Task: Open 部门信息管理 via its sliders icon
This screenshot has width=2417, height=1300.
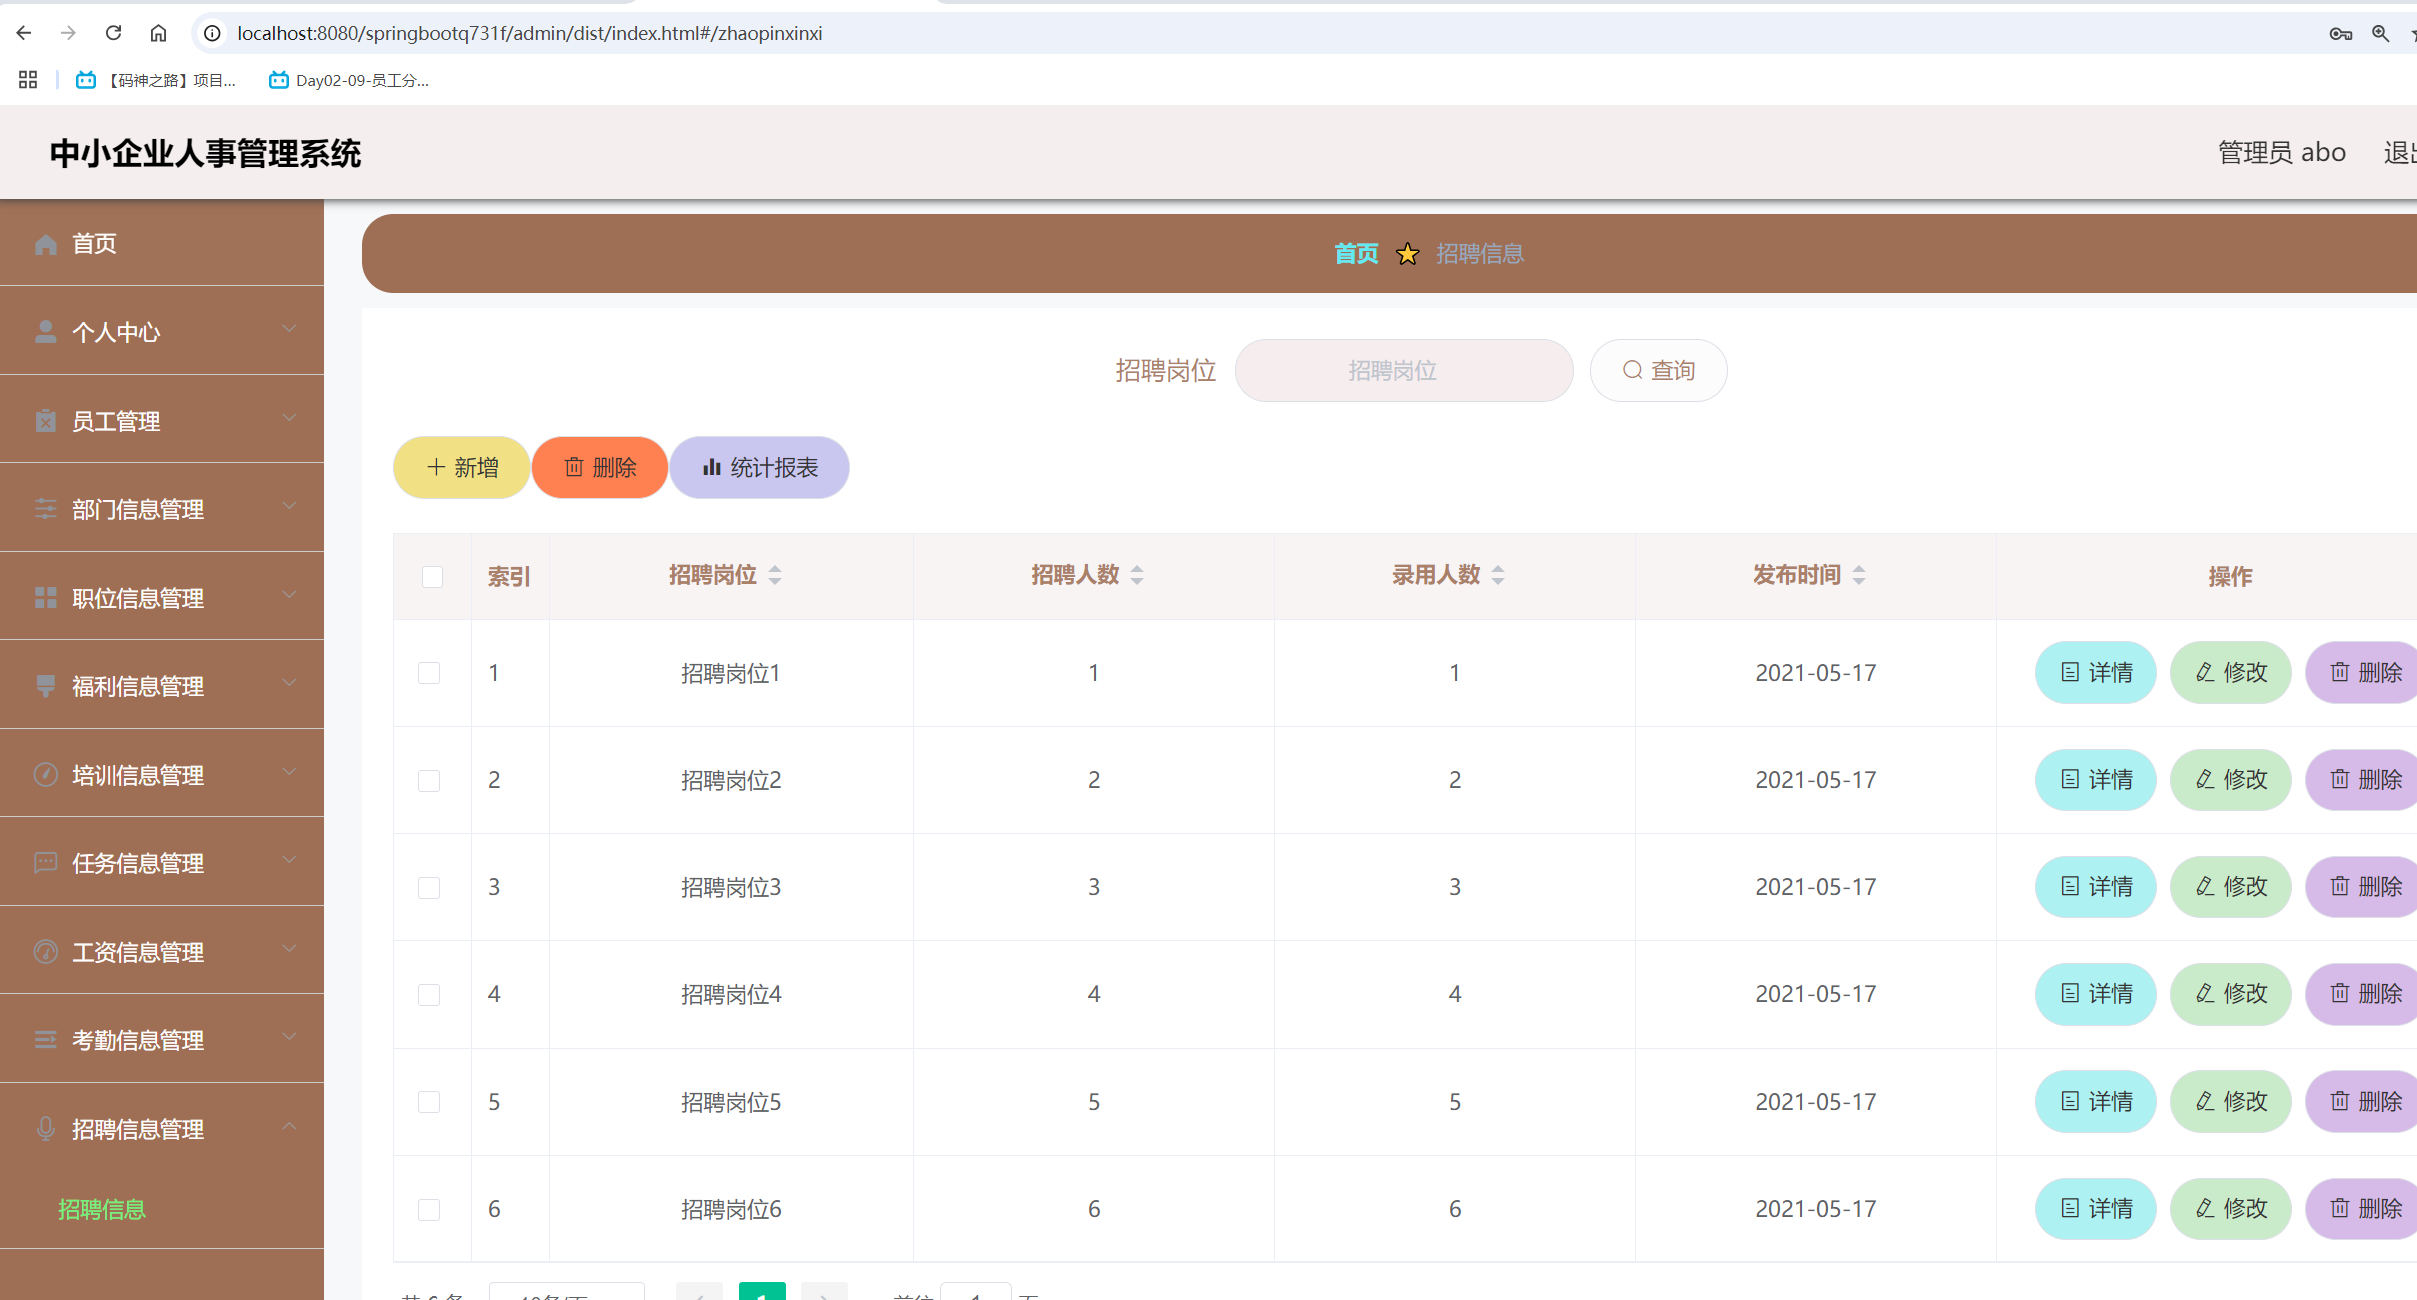Action: (x=45, y=509)
